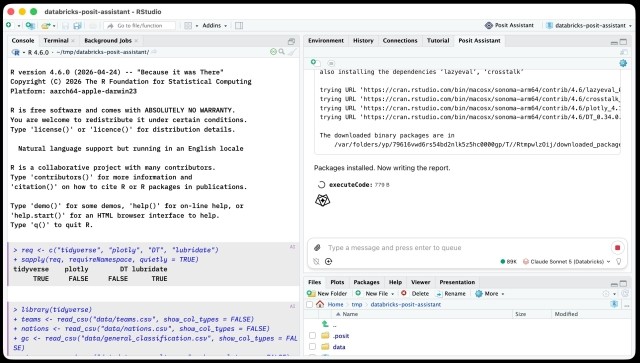The image size is (640, 363).
Task: Switch to the Tutorial tab
Action: pyautogui.click(x=438, y=40)
